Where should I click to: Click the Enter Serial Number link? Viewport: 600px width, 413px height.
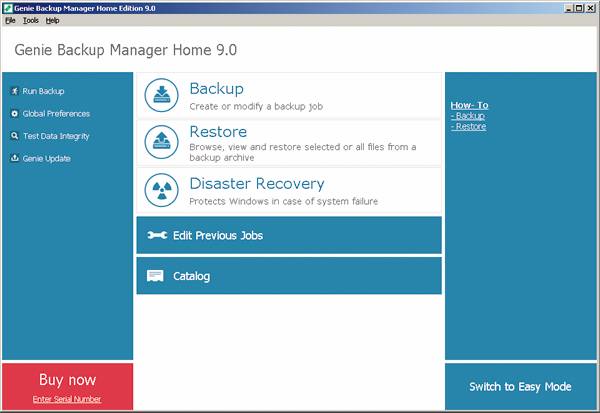click(67, 399)
